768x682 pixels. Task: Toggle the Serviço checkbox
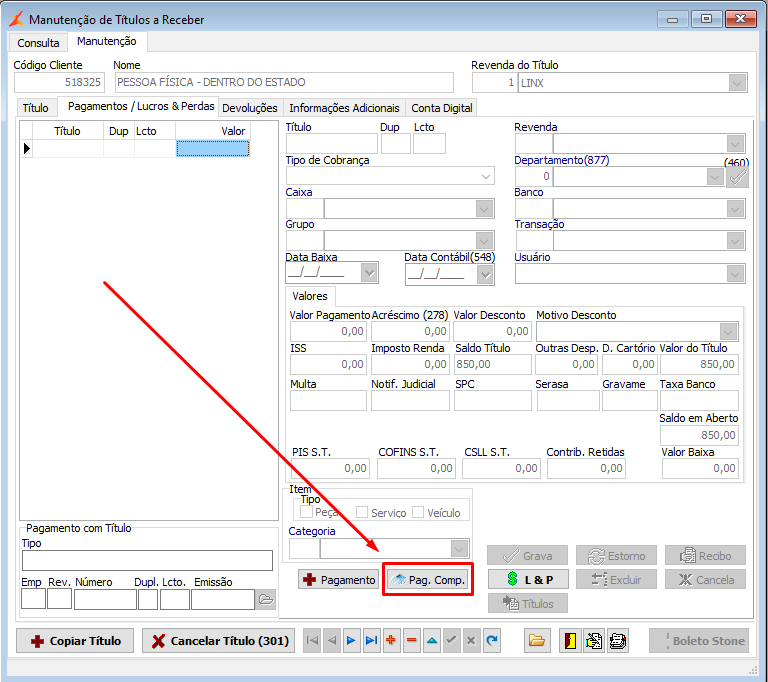(x=362, y=512)
